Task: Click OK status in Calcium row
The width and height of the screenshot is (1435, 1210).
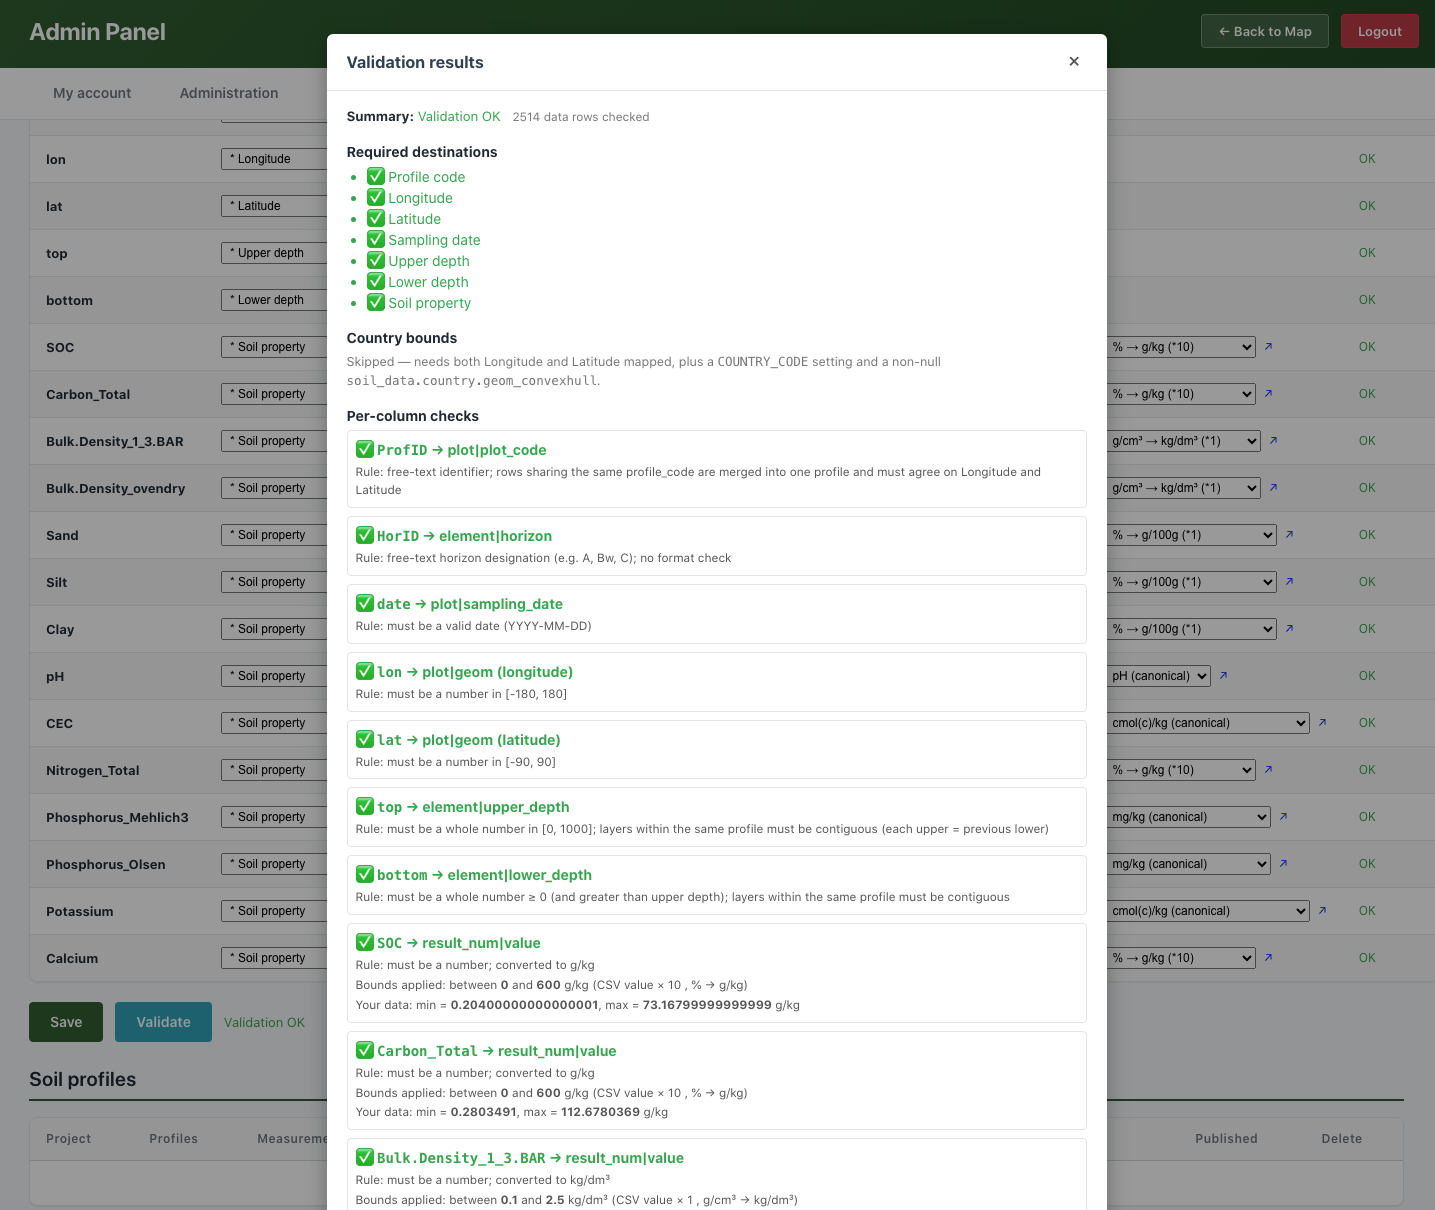Action: tap(1367, 958)
